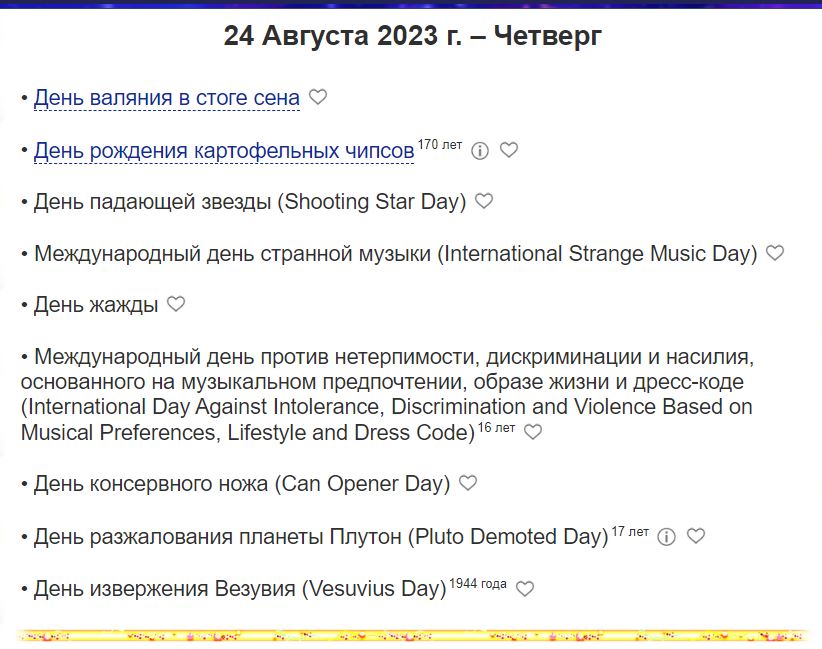Open the День валяния в стоге сена link
This screenshot has width=822, height=649.
tap(167, 97)
